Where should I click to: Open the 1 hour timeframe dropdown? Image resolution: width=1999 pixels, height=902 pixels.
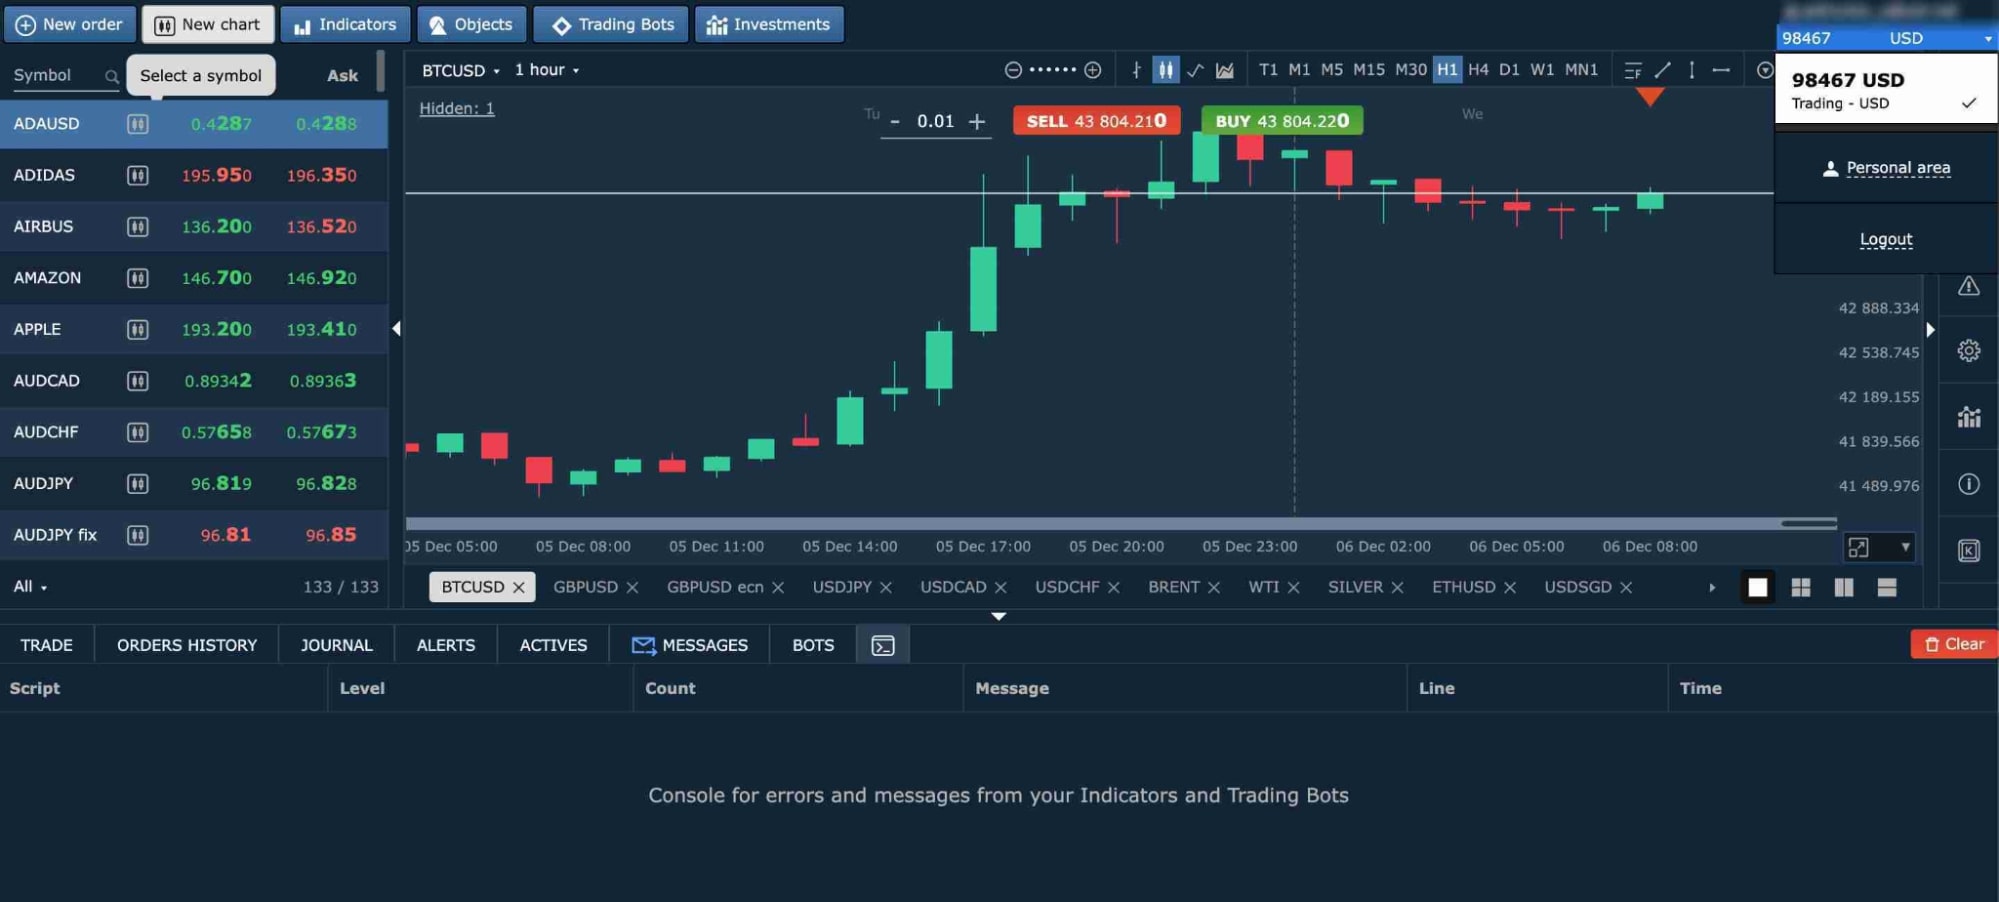(546, 70)
